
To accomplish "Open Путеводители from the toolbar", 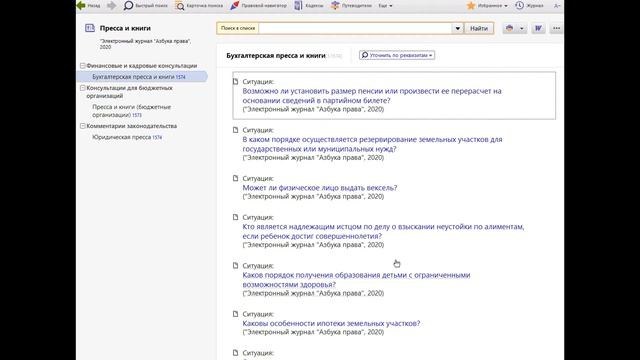I will (x=351, y=6).
